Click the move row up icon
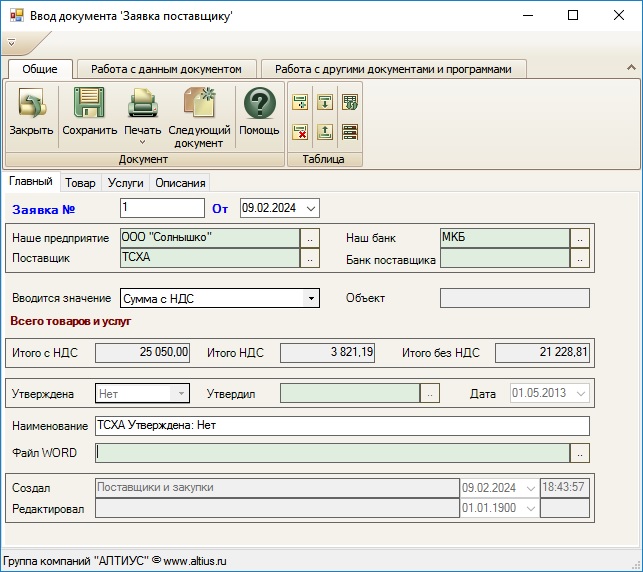The height and width of the screenshot is (572, 643). [324, 132]
